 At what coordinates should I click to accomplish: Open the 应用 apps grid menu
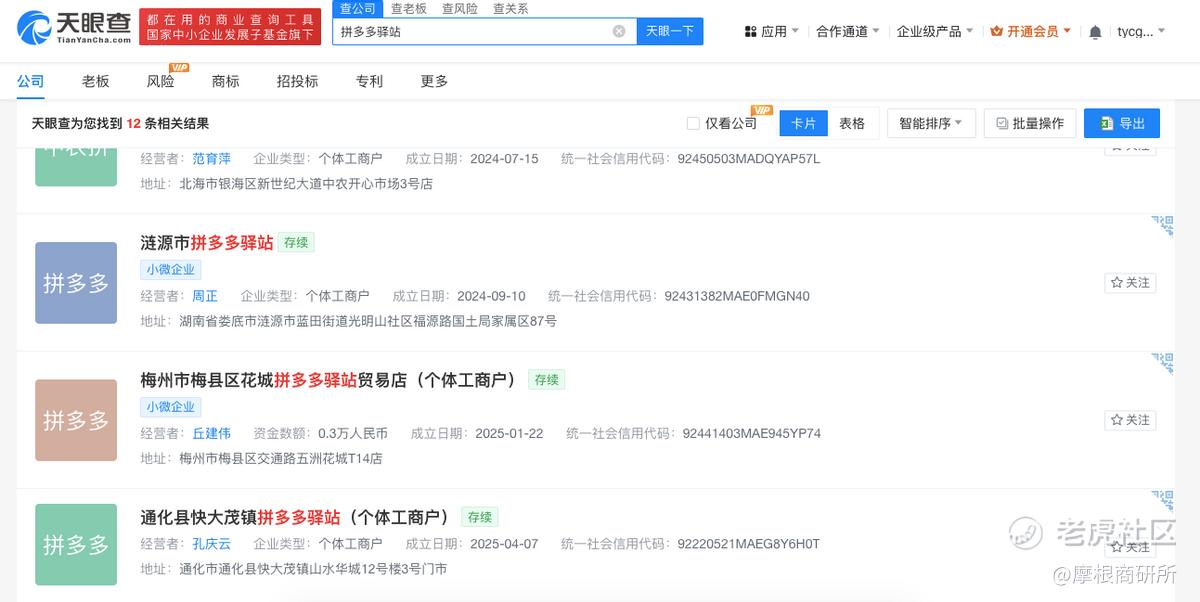771,31
